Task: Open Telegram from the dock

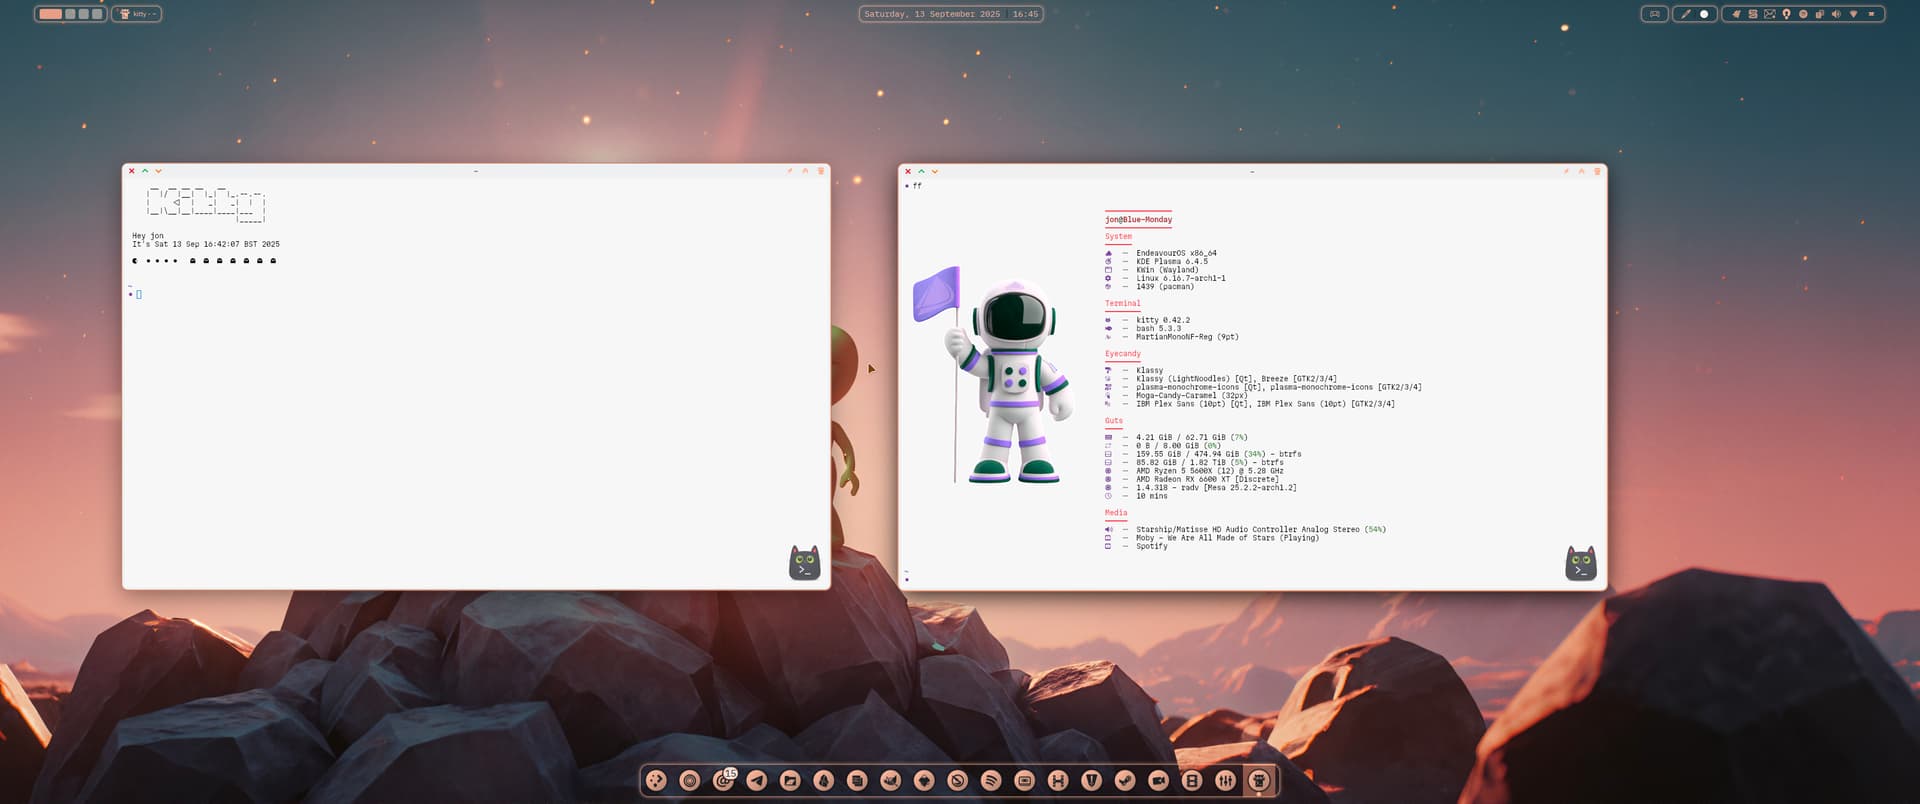Action: 757,781
